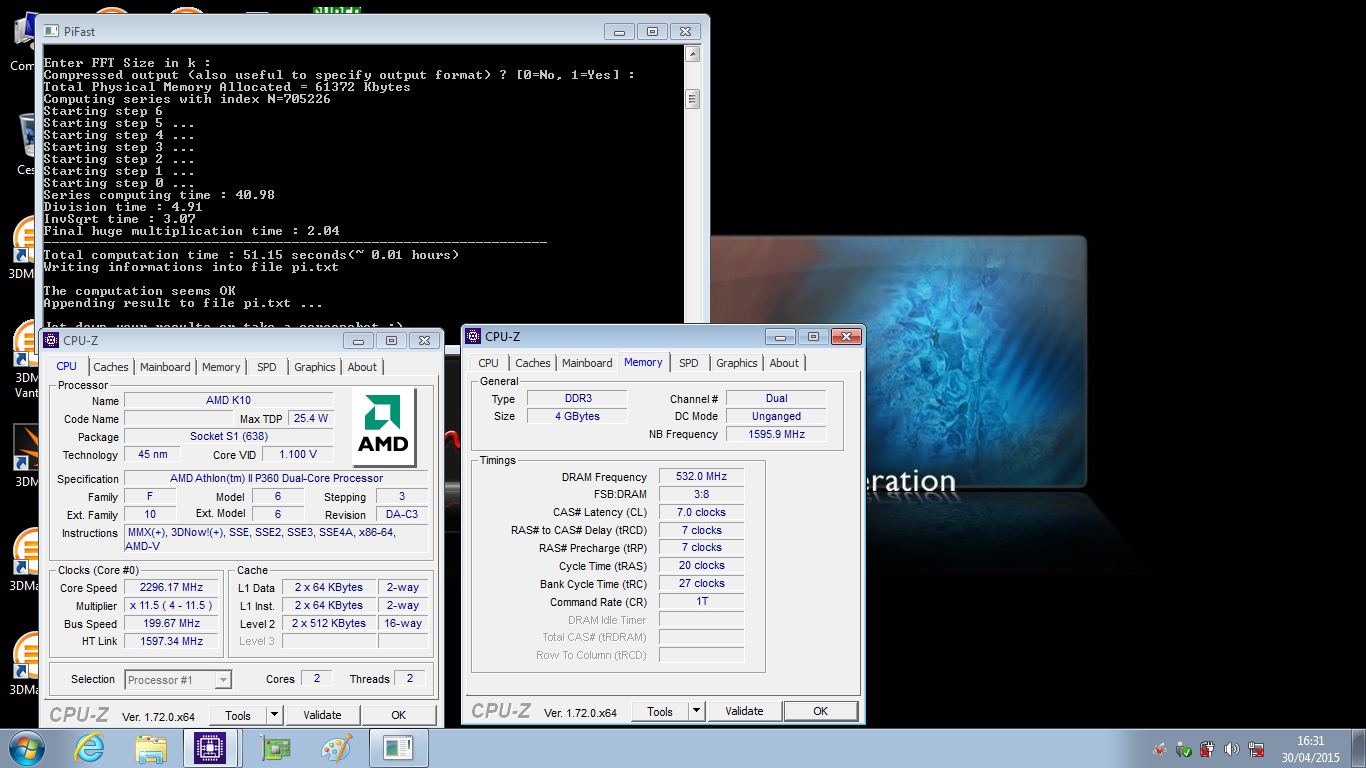The width and height of the screenshot is (1366, 768).
Task: Open About tab in the CPU window
Action: click(x=362, y=367)
